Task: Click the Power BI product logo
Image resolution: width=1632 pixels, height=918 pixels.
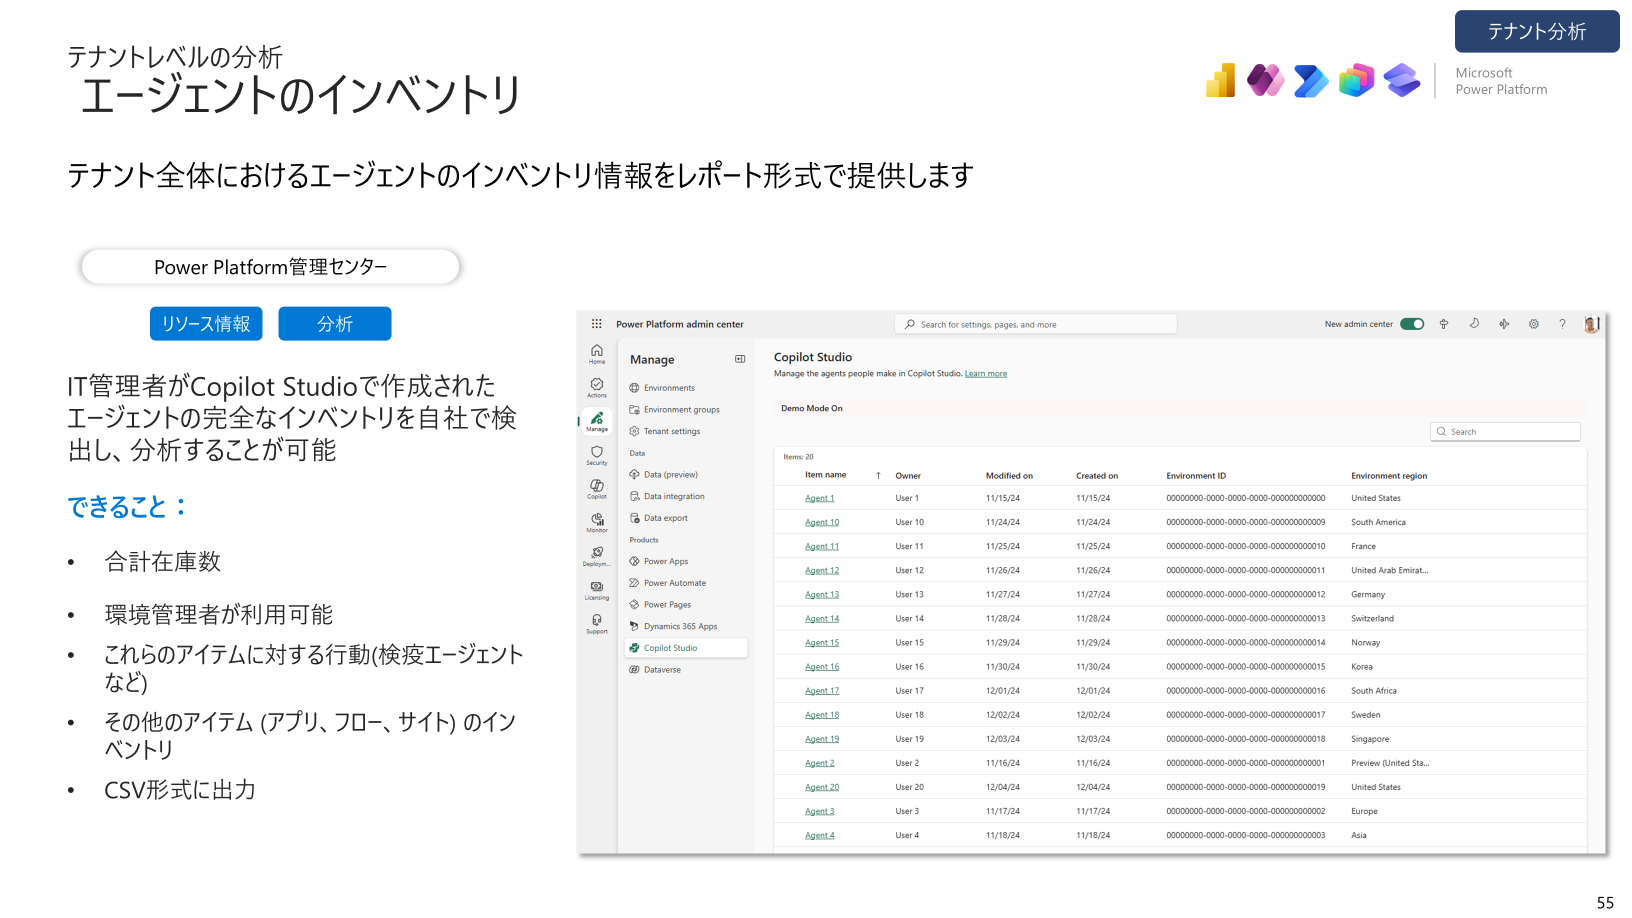Action: click(x=1221, y=80)
